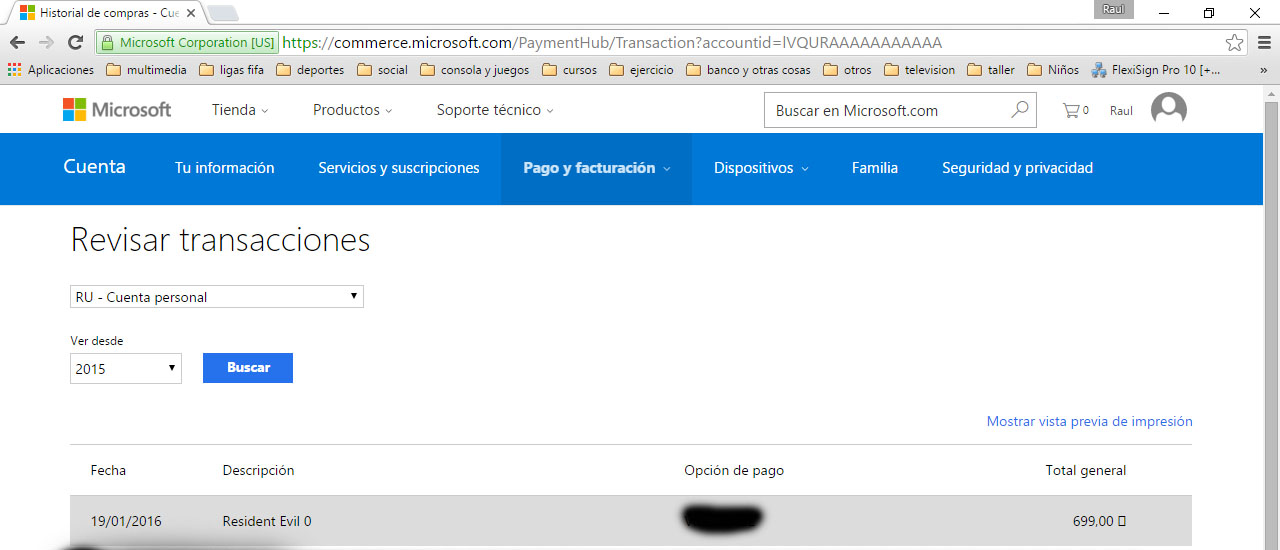Click Mostrar vista previa de impresión link
The width and height of the screenshot is (1280, 550).
(x=1090, y=421)
